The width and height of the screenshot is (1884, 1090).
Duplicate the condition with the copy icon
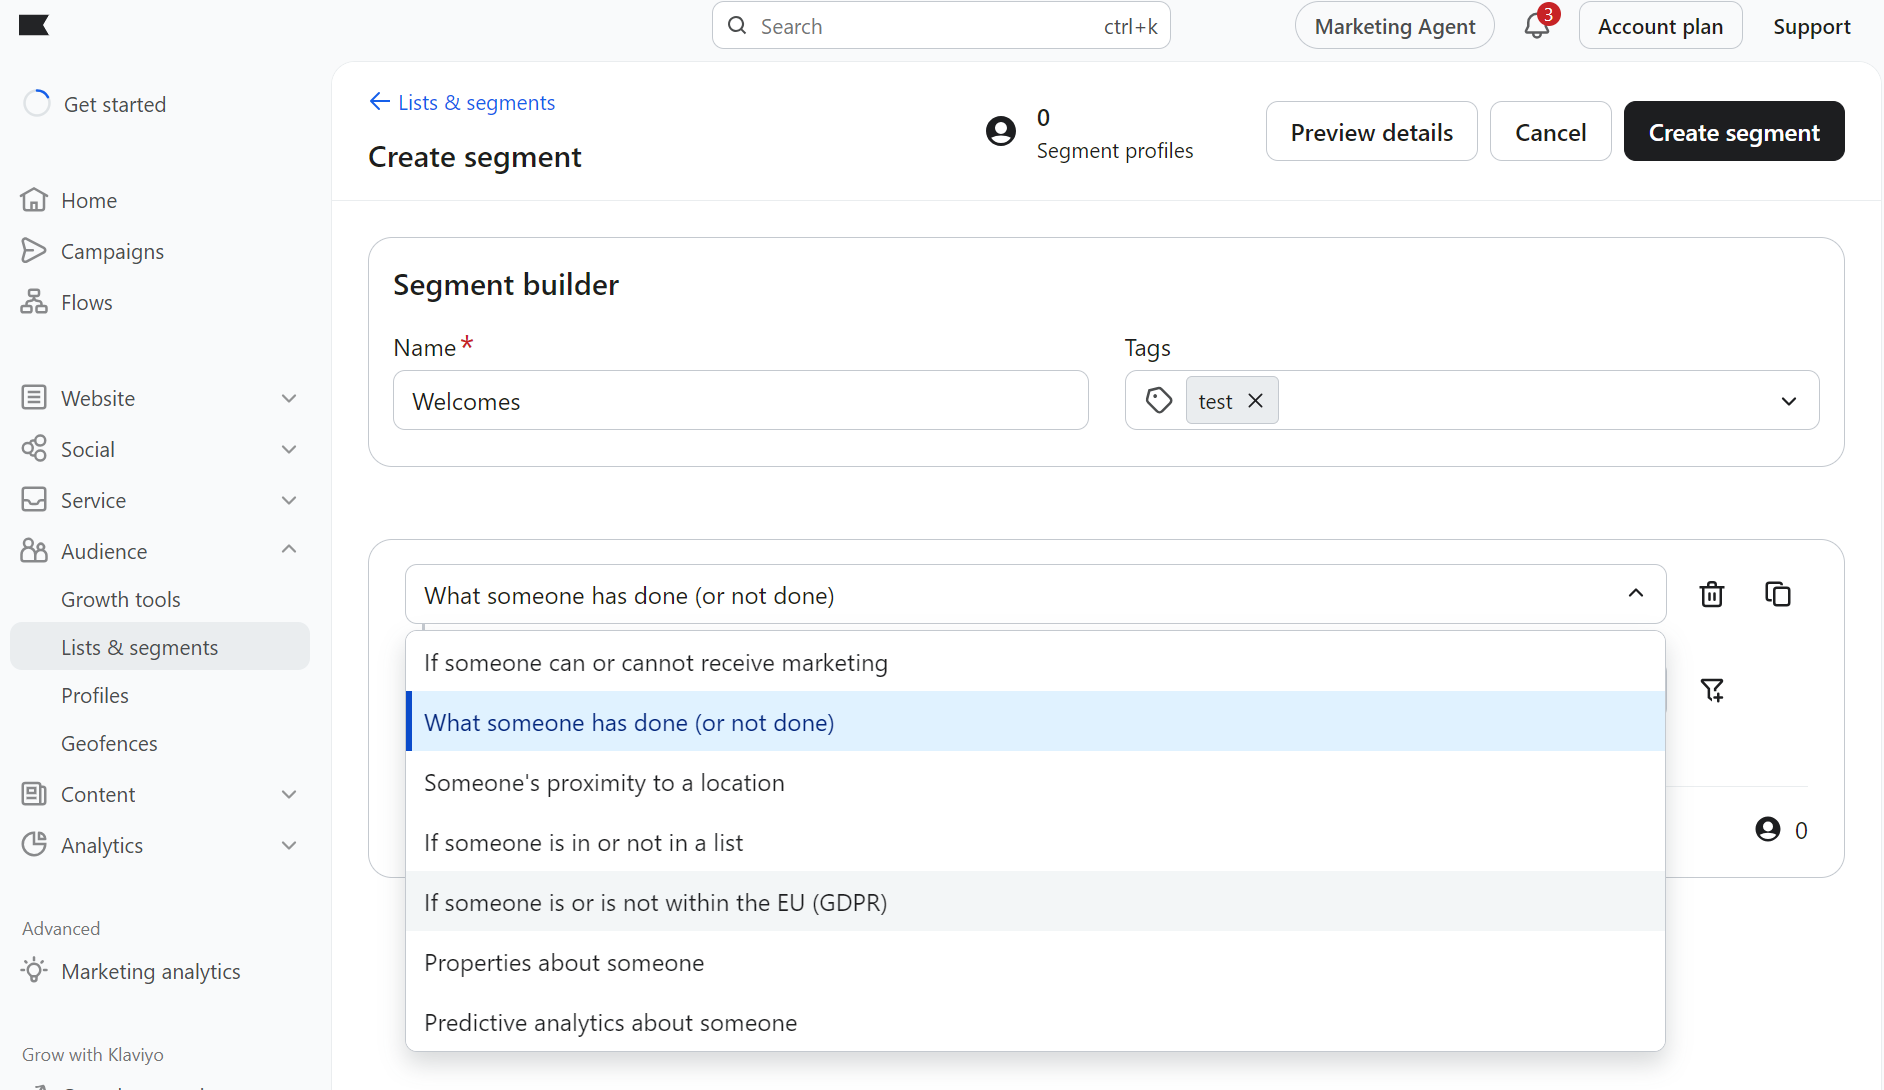pos(1778,594)
